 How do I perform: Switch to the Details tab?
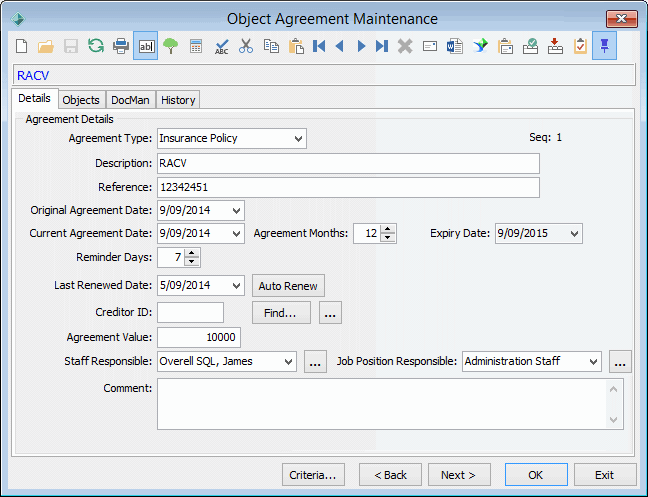tap(34, 98)
